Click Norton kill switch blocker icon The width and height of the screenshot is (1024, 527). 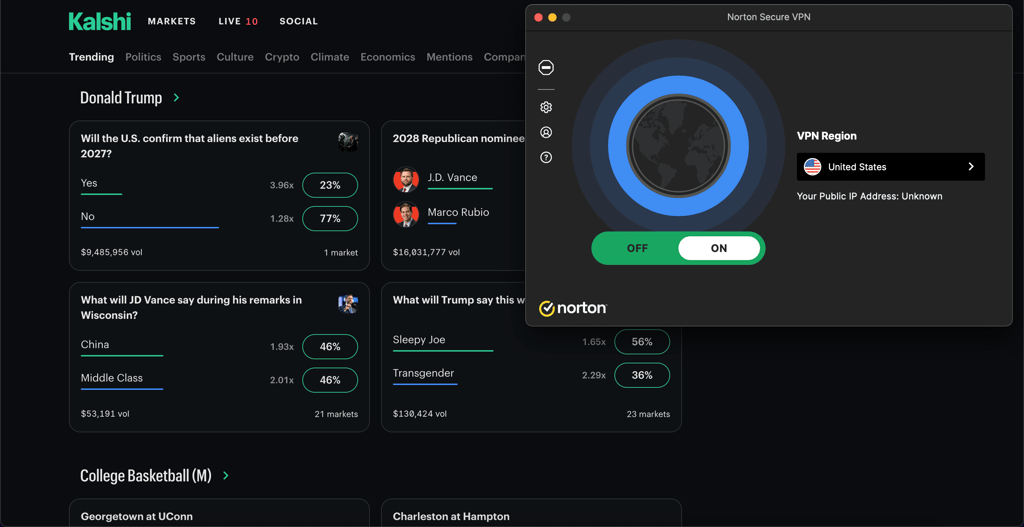pyautogui.click(x=546, y=67)
